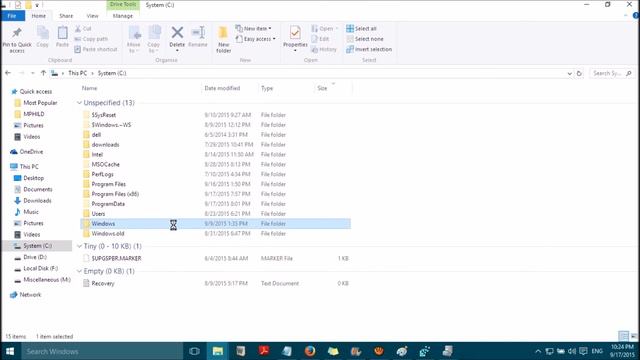Open the Windows Start button
This screenshot has width=640, height=360.
point(10,351)
